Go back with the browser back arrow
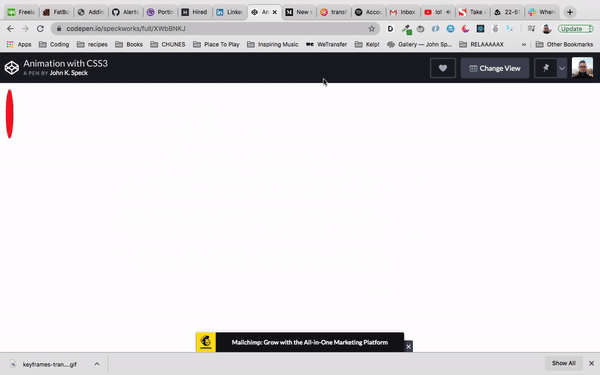Viewport: 600px width, 375px height. [x=10, y=29]
